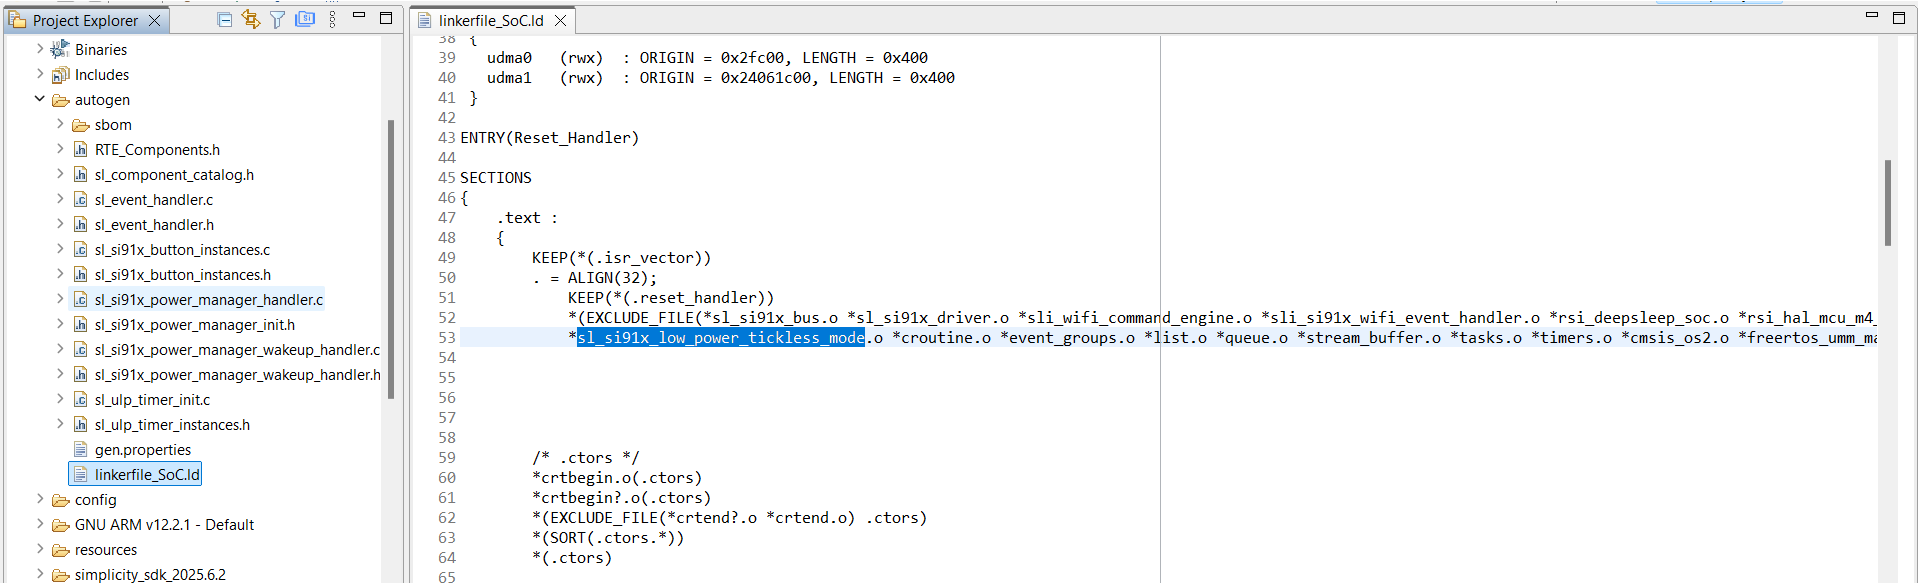Close the Project Explorer view tab
This screenshot has width=1918, height=583.
(155, 20)
